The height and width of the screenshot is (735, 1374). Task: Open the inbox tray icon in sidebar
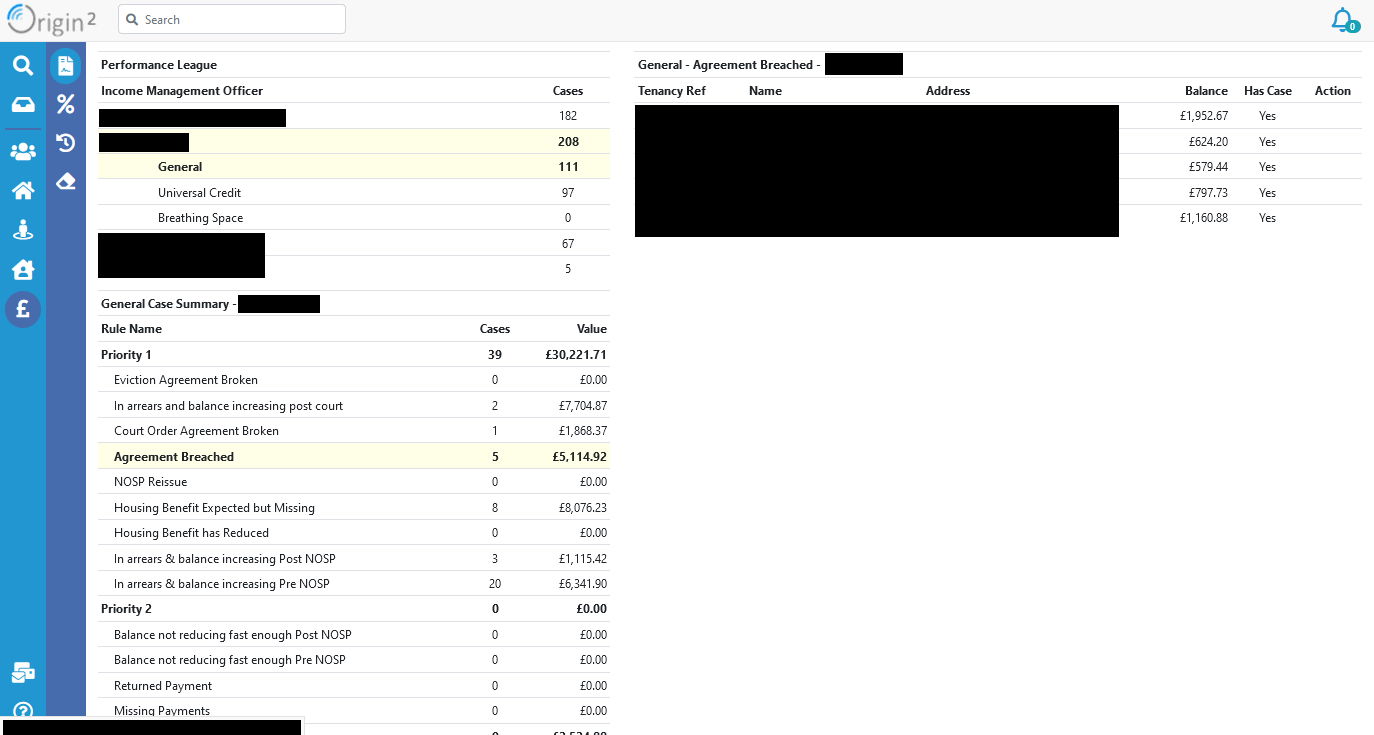pyautogui.click(x=22, y=105)
